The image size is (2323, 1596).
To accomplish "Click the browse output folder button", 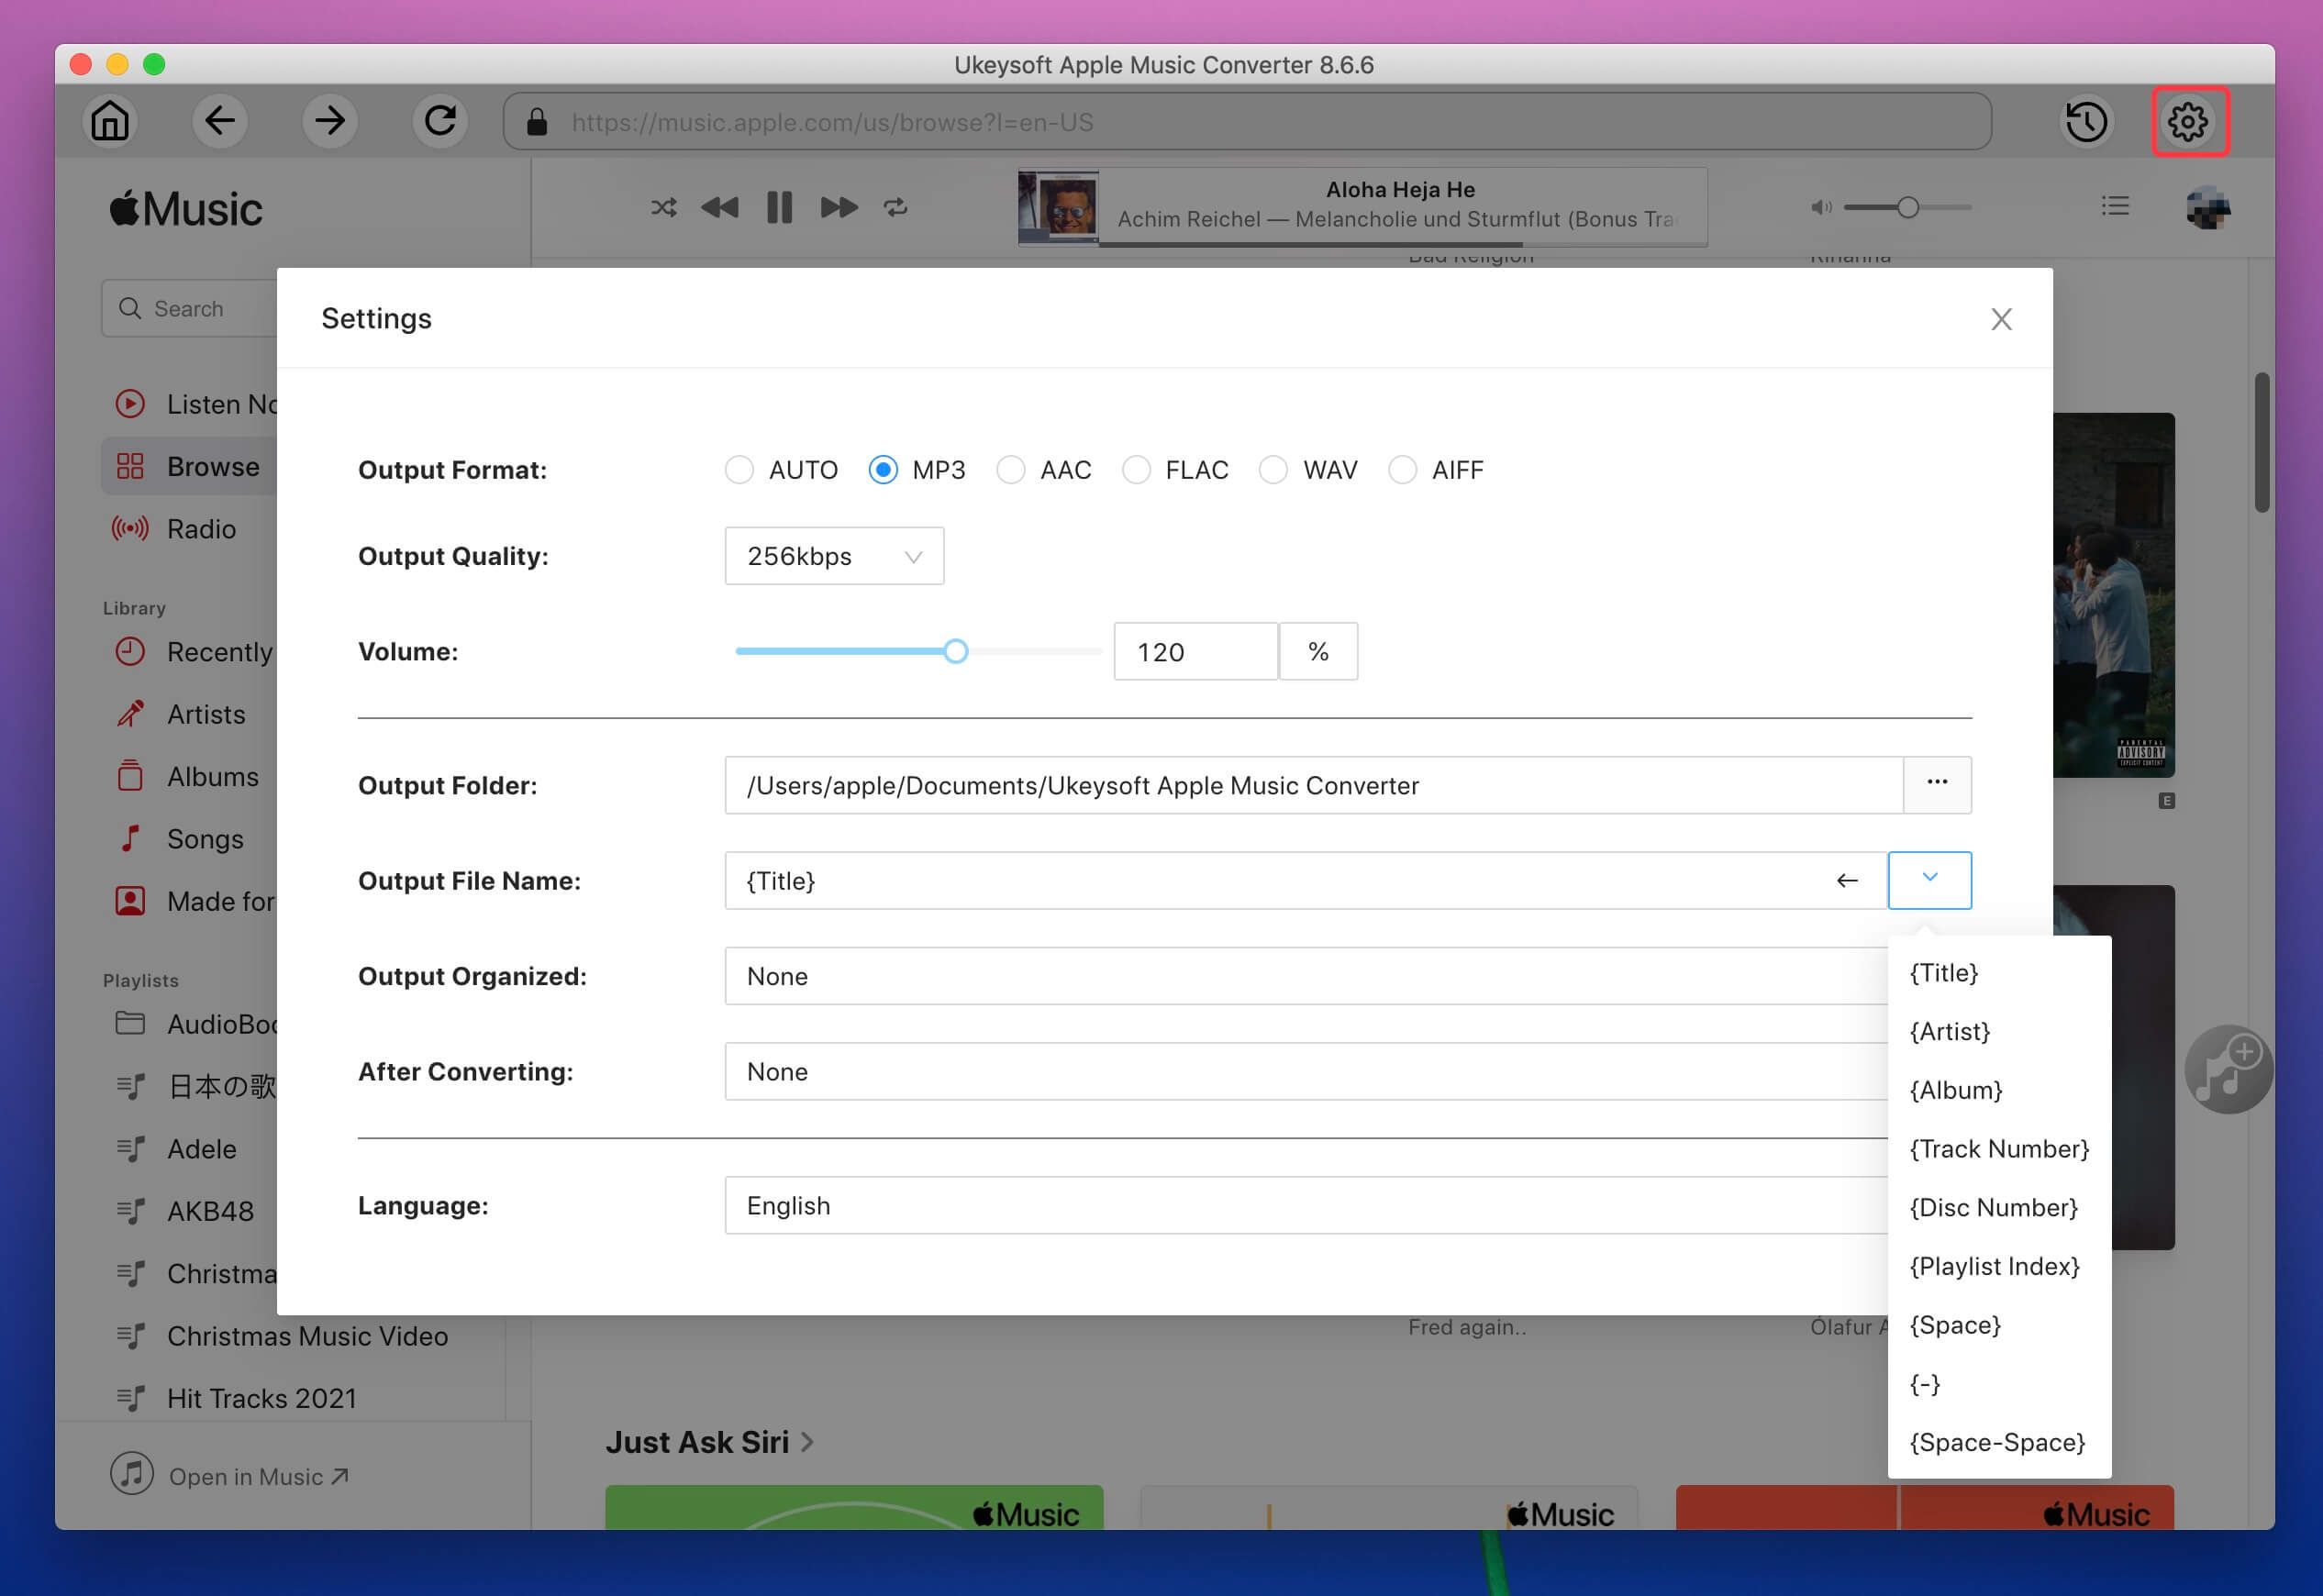I will 1937,784.
